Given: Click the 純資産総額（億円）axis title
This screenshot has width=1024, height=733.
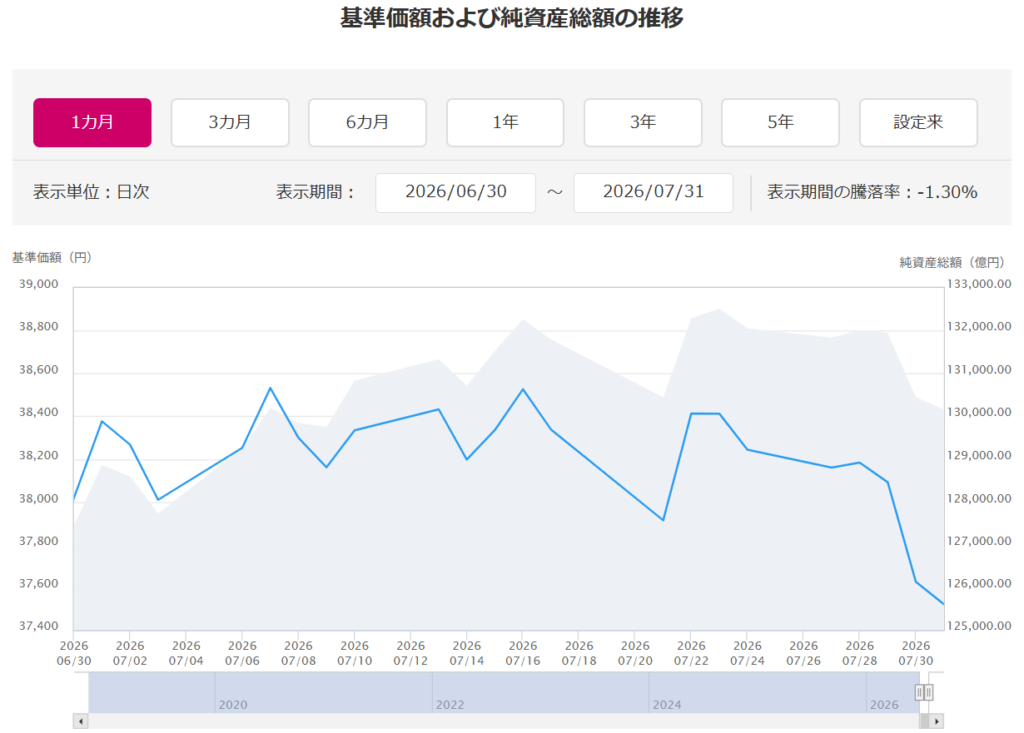Looking at the screenshot, I should (952, 262).
